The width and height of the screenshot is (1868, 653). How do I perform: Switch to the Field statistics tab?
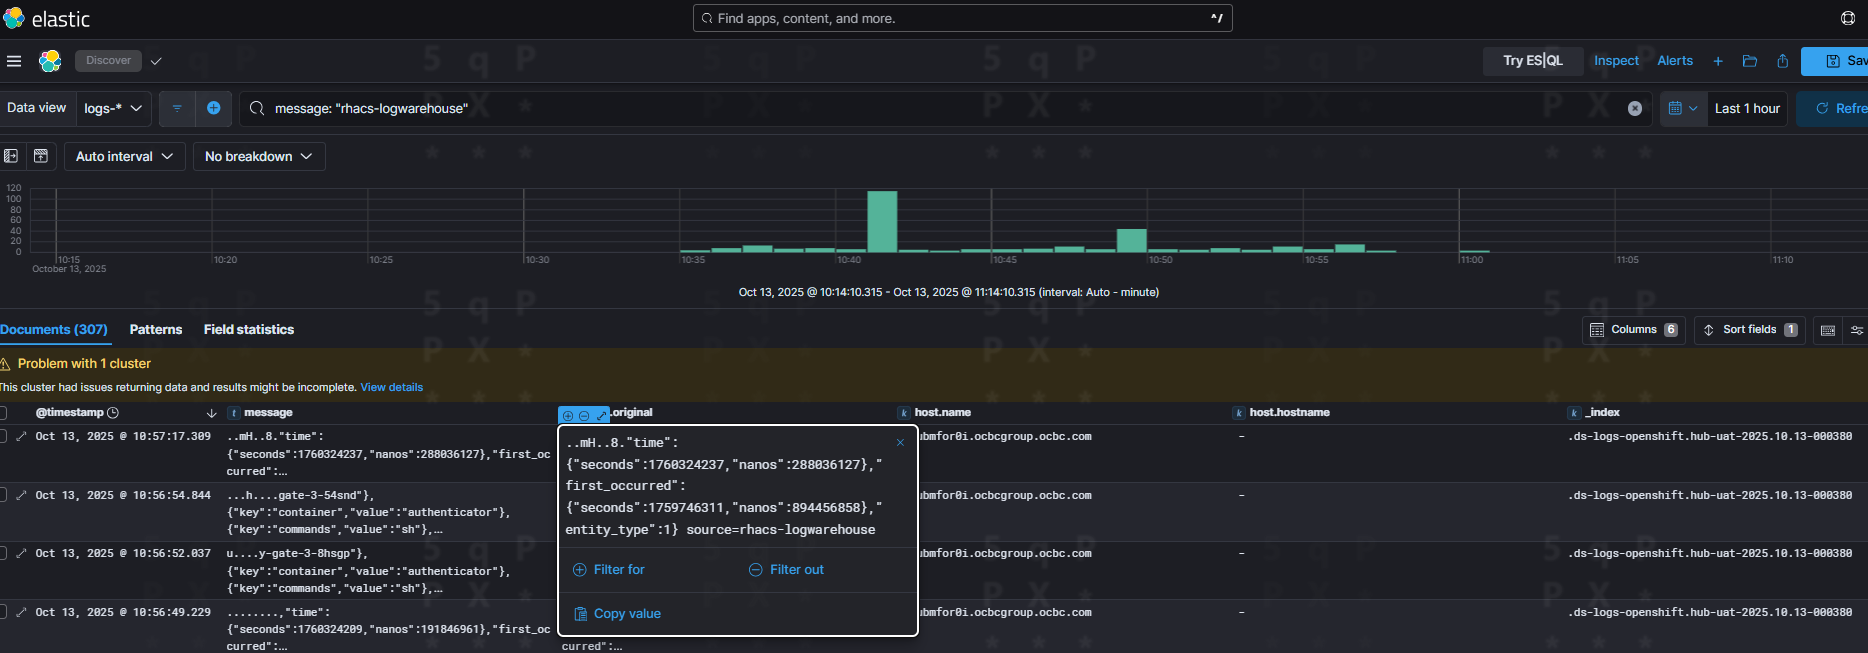point(249,329)
